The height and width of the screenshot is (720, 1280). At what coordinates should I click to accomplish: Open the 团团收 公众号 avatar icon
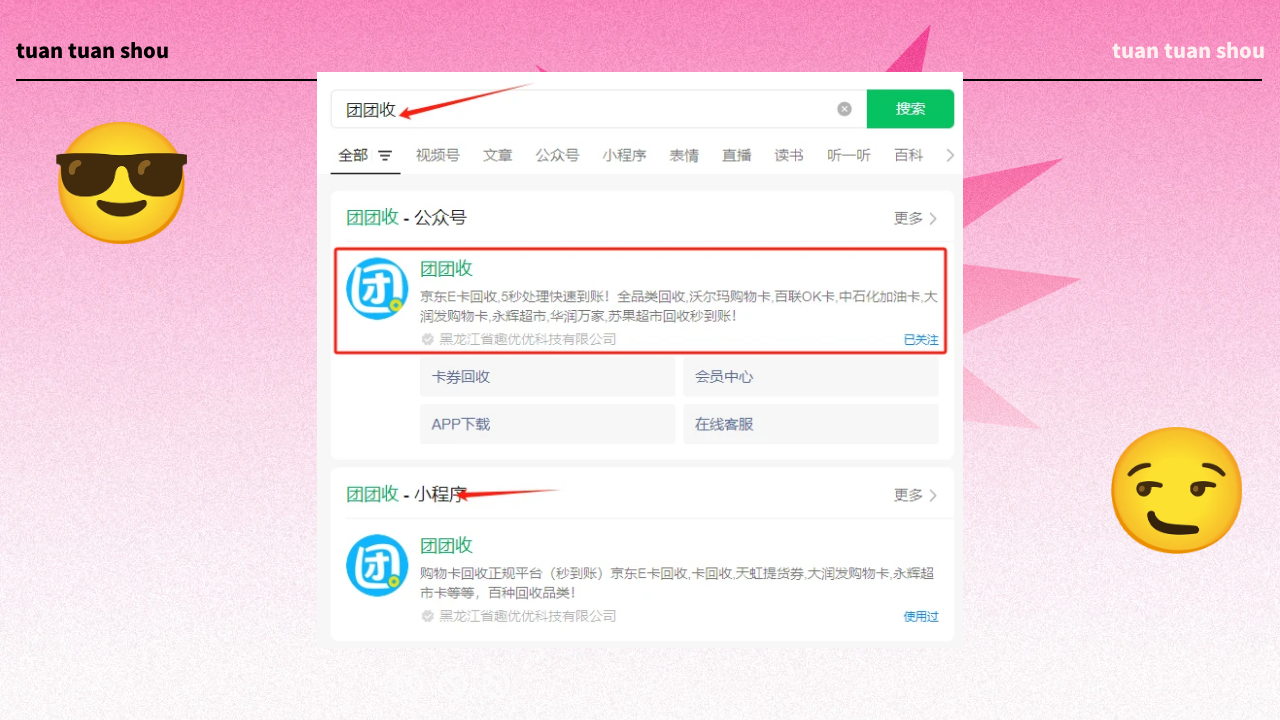pos(377,289)
